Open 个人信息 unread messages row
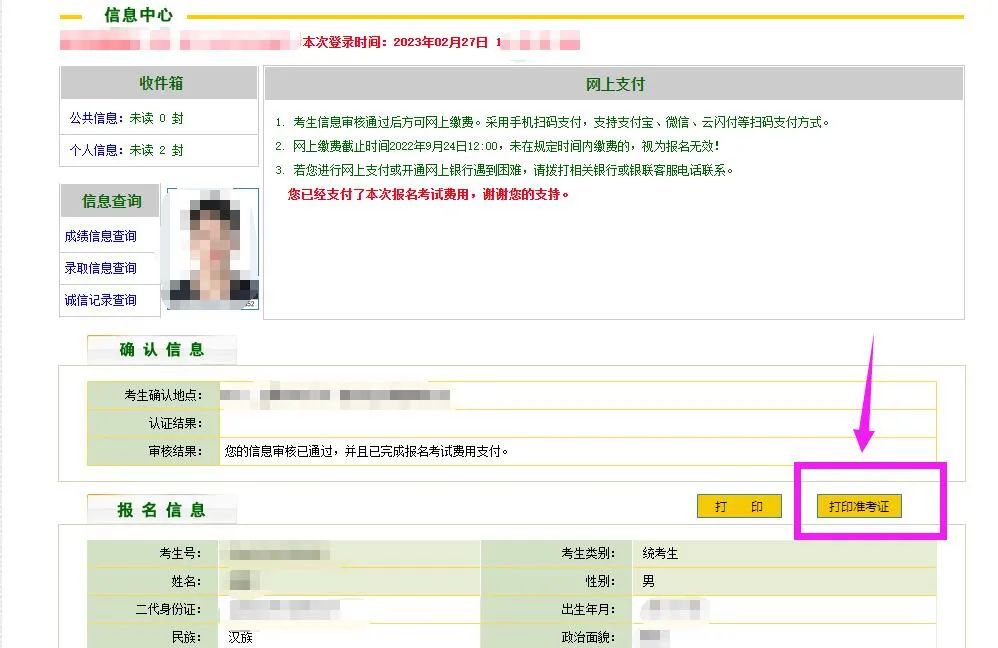998x648 pixels. pyautogui.click(x=158, y=150)
